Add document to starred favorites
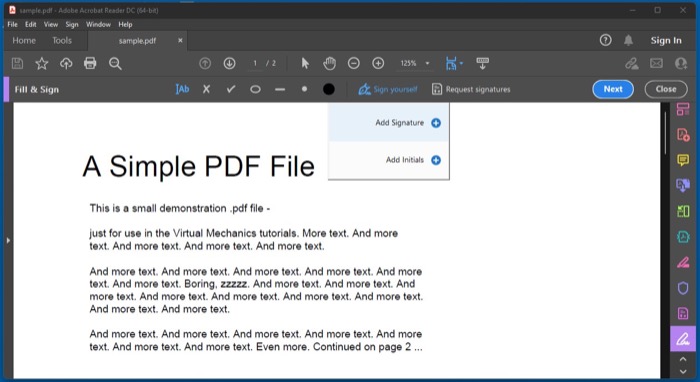700x382 pixels. [x=42, y=63]
